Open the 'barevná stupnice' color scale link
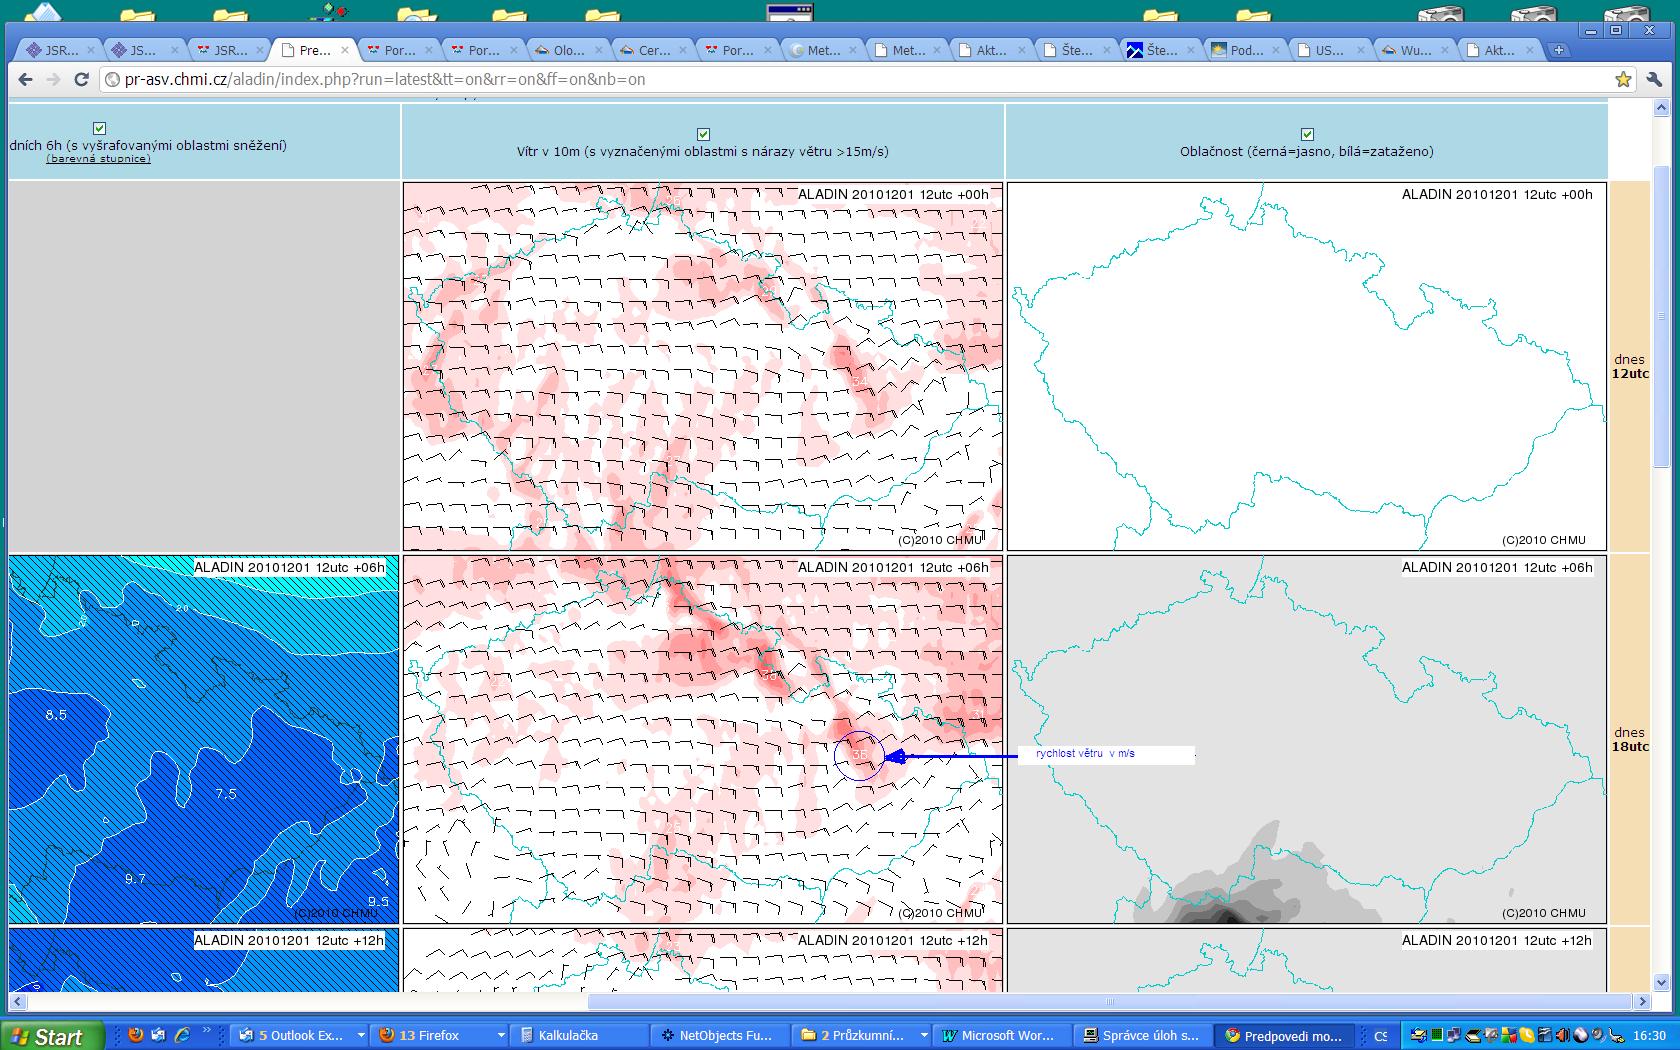The width and height of the screenshot is (1680, 1050). 98,158
